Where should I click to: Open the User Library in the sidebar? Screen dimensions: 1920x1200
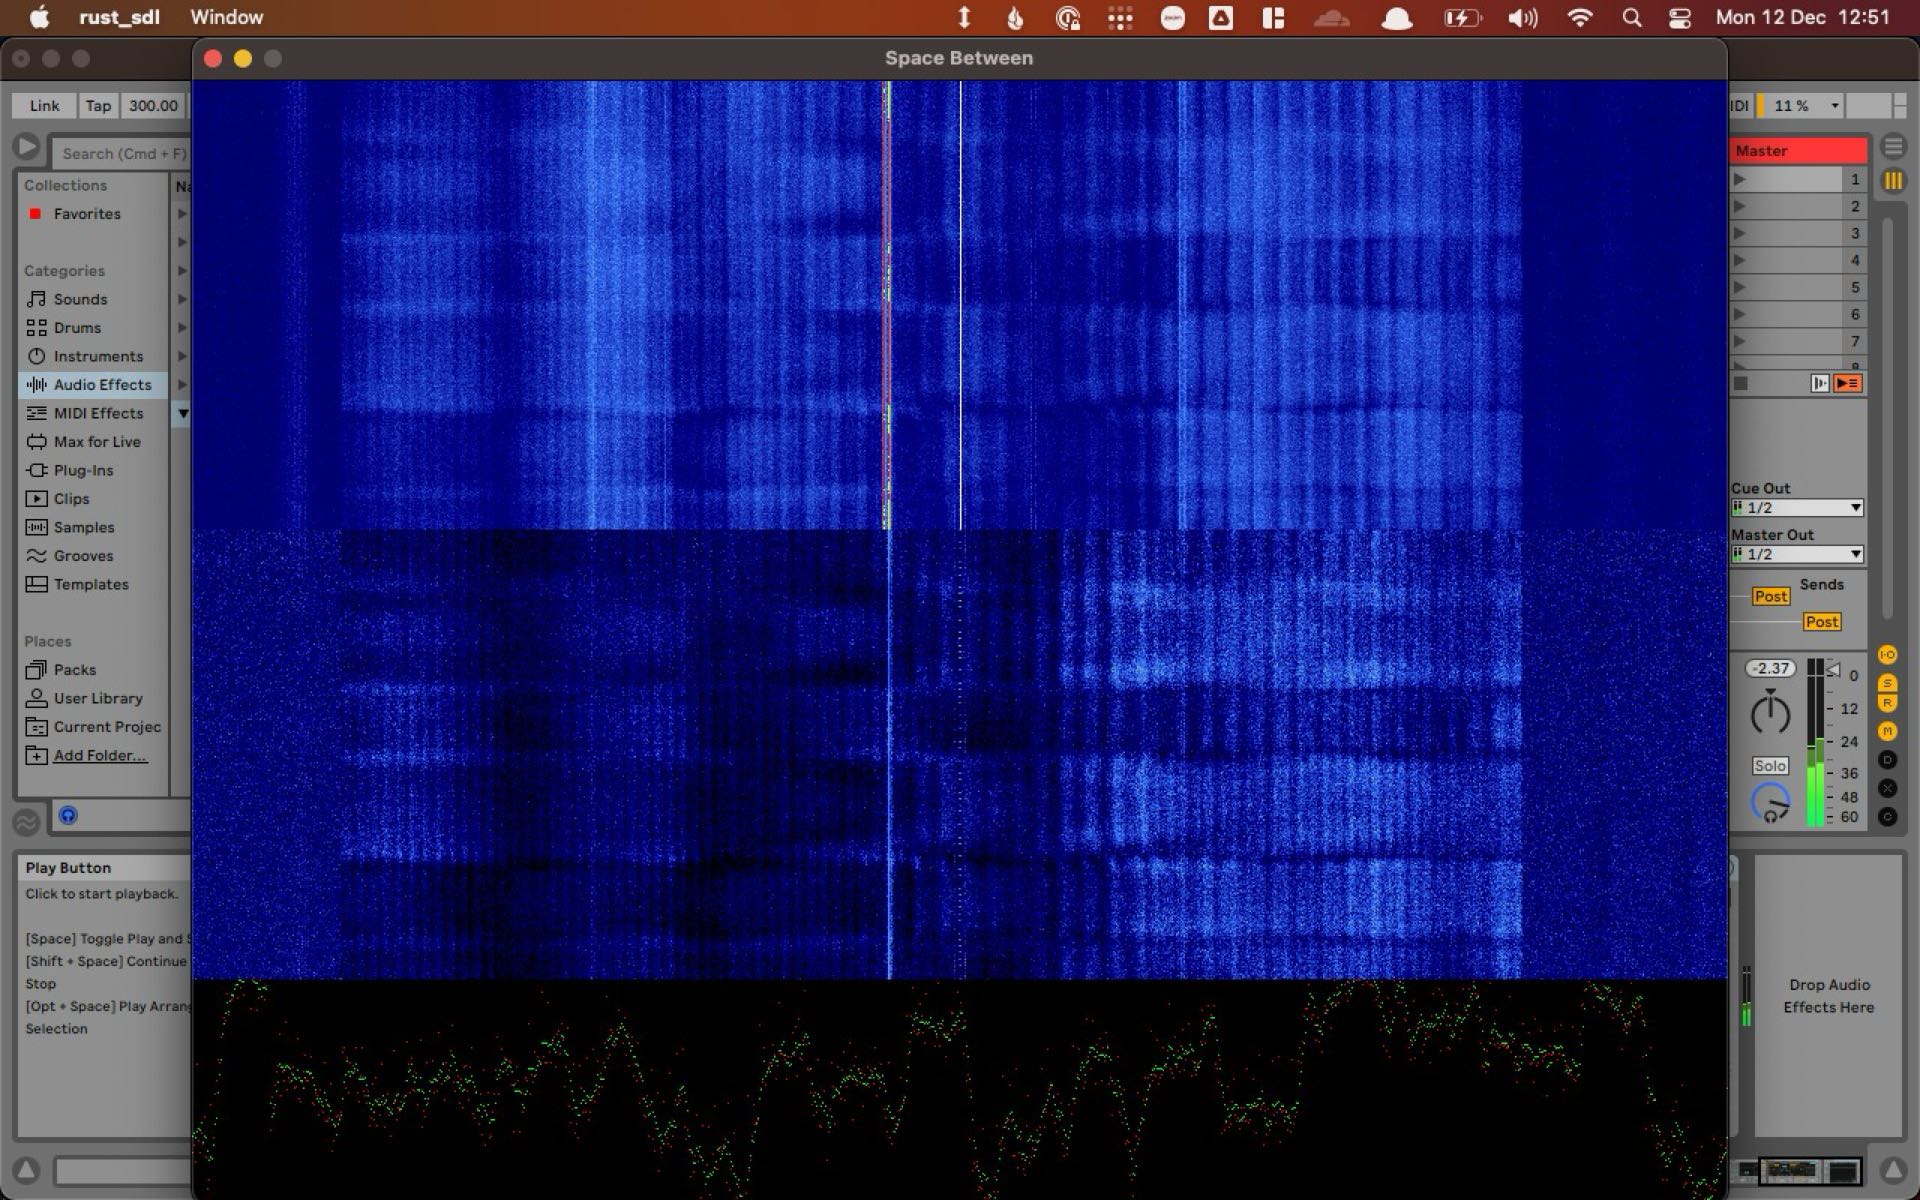(97, 698)
